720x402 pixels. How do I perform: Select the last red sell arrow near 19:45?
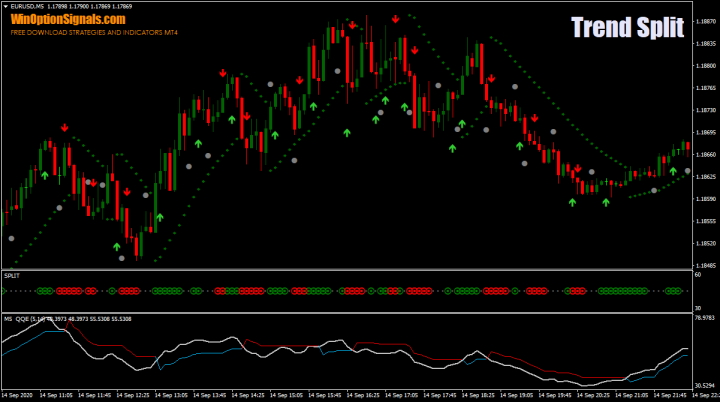[x=577, y=168]
